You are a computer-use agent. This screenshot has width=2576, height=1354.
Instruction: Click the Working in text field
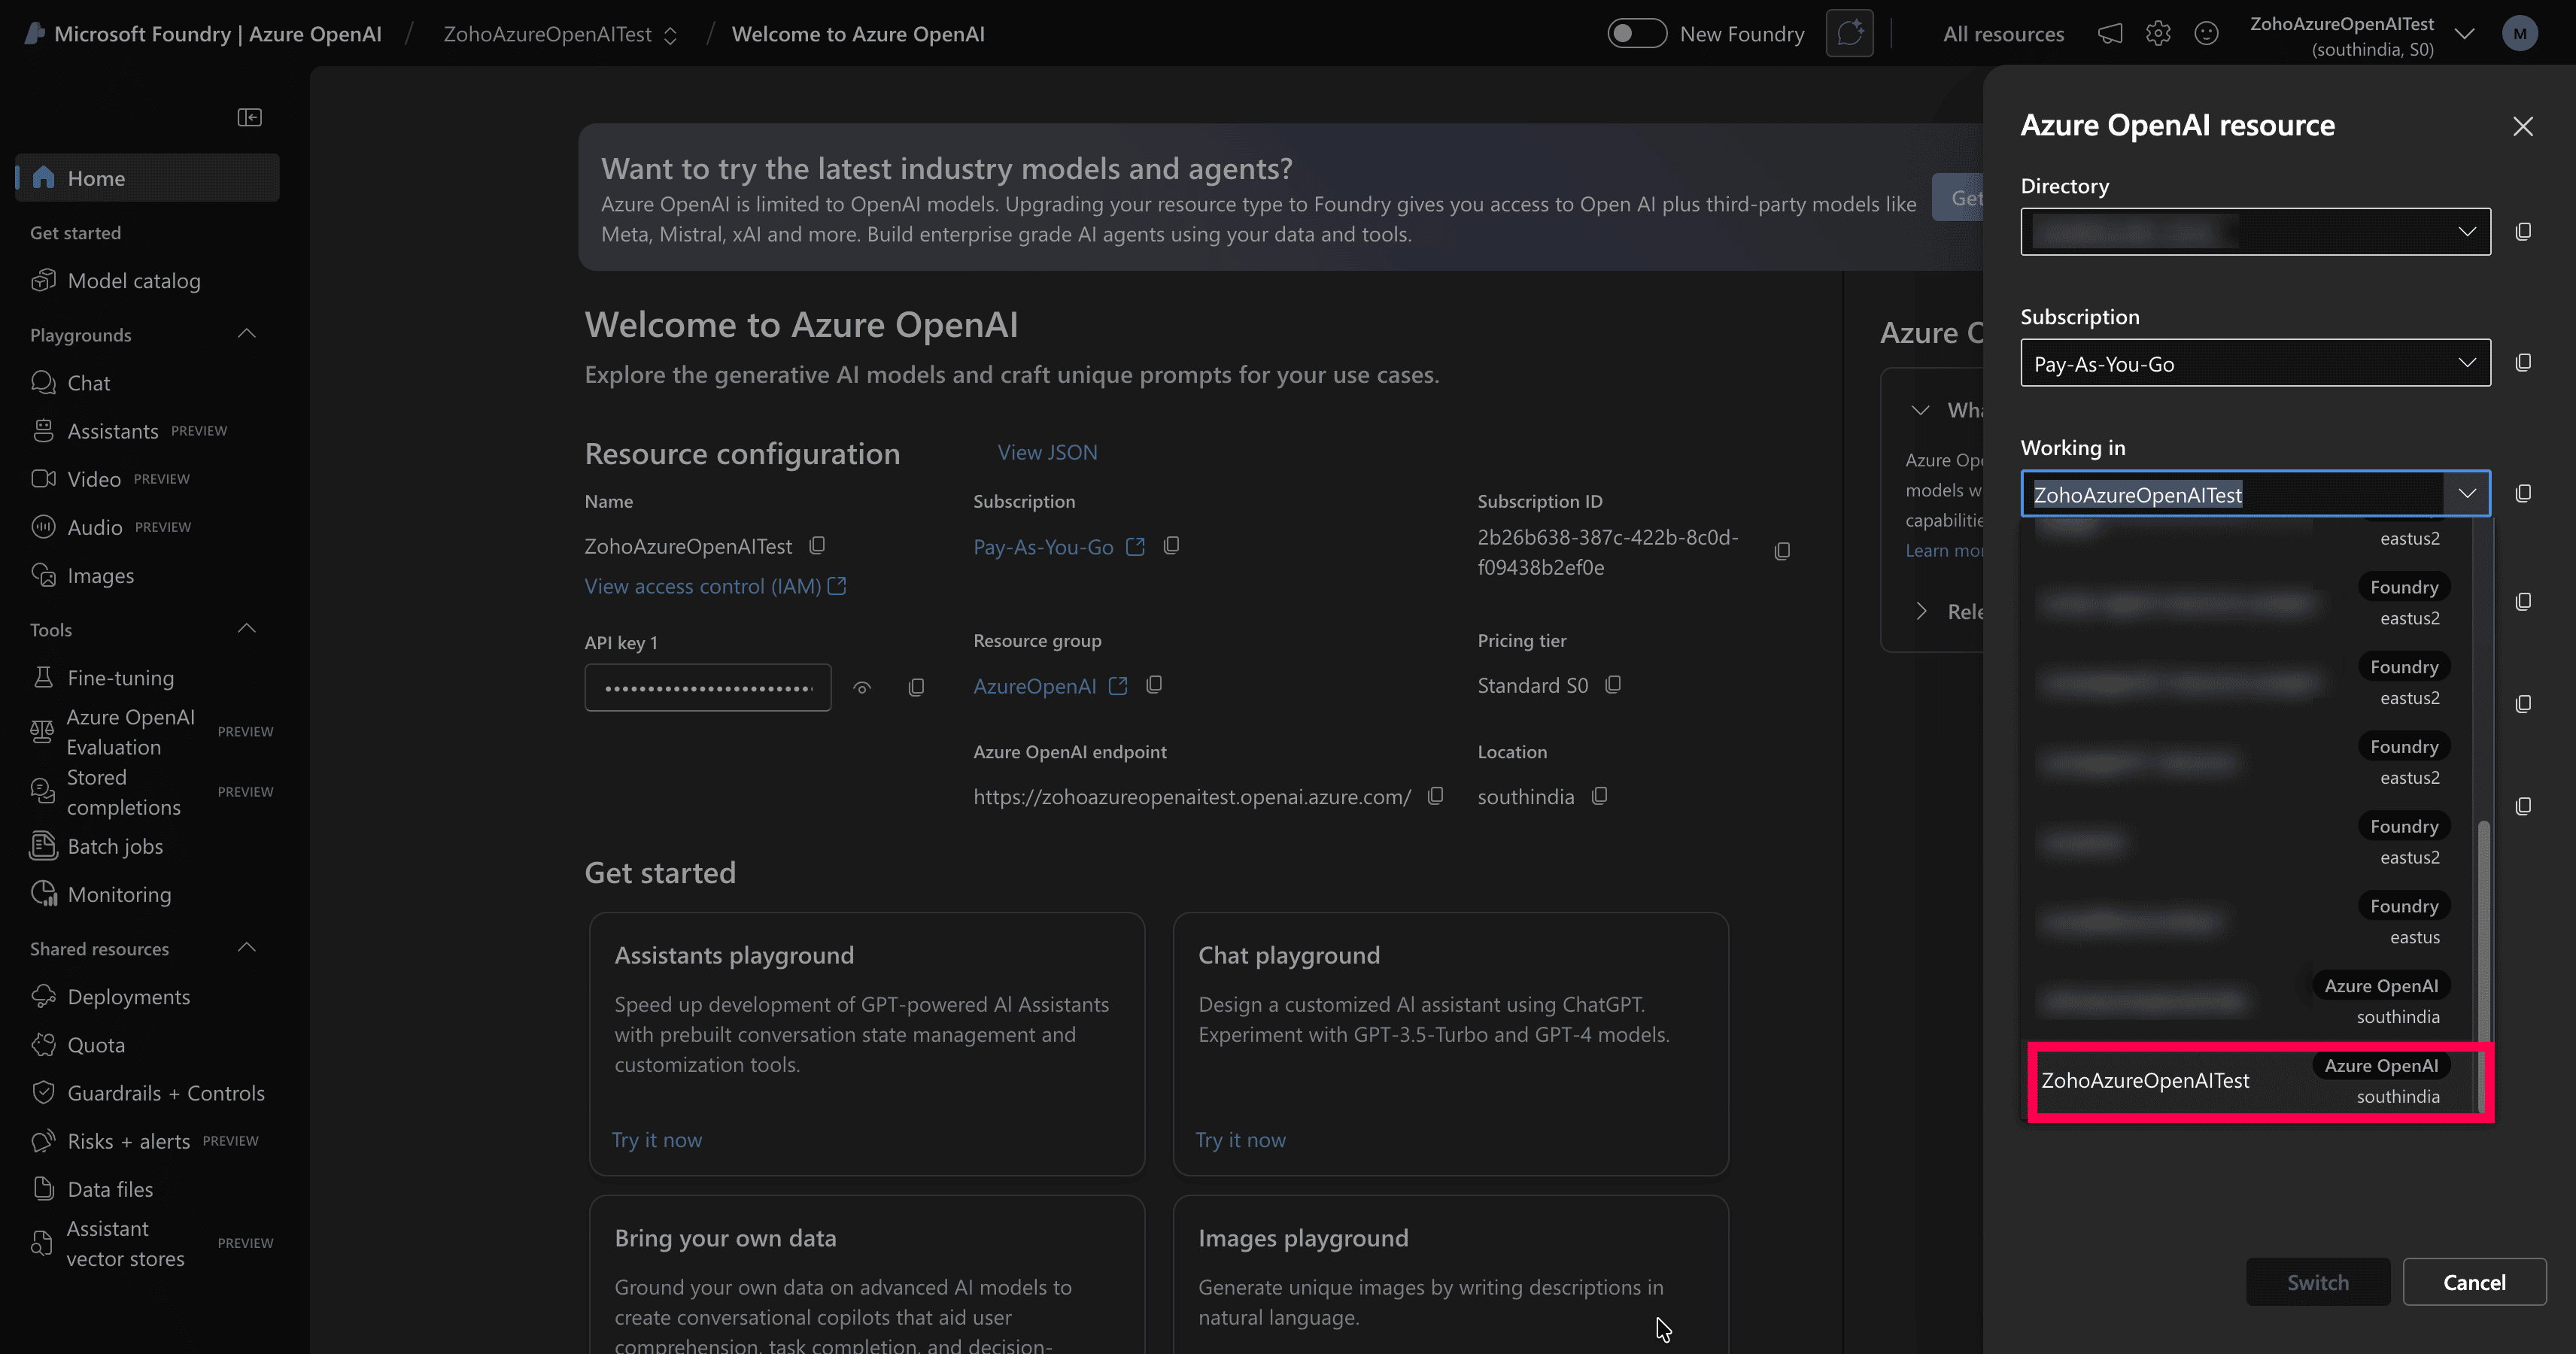2232,494
